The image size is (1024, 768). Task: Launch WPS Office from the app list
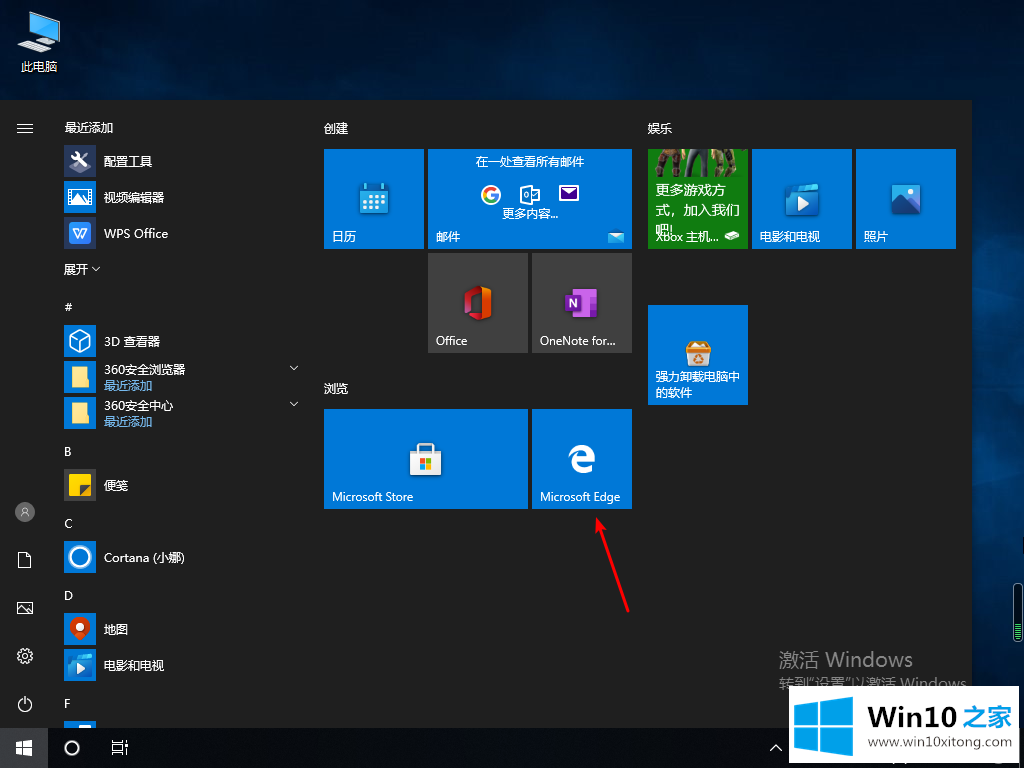point(183,233)
